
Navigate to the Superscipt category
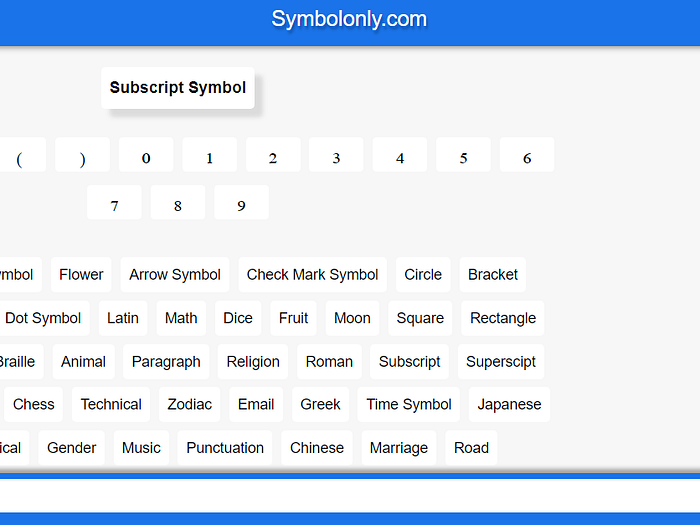pos(501,361)
